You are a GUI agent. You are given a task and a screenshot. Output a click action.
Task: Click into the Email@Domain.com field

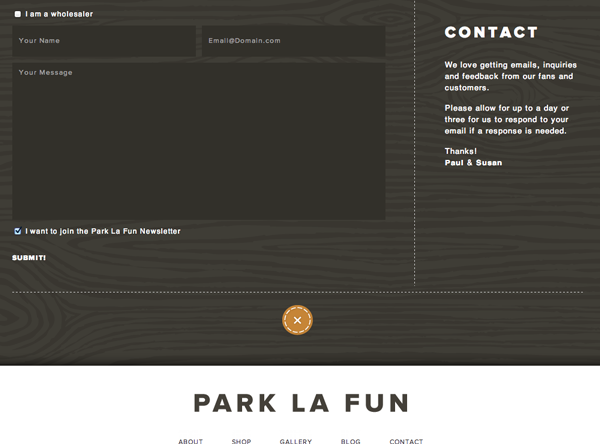point(293,41)
